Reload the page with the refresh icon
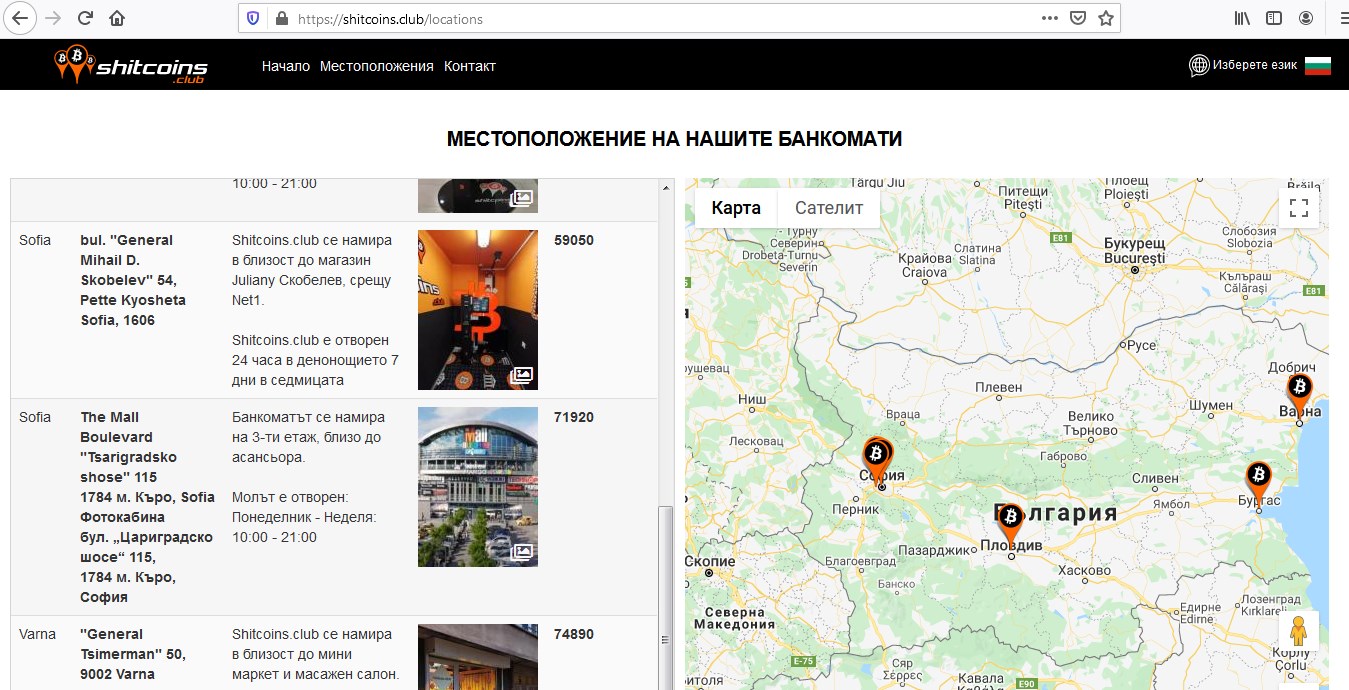This screenshot has height=690, width=1349. coord(86,18)
